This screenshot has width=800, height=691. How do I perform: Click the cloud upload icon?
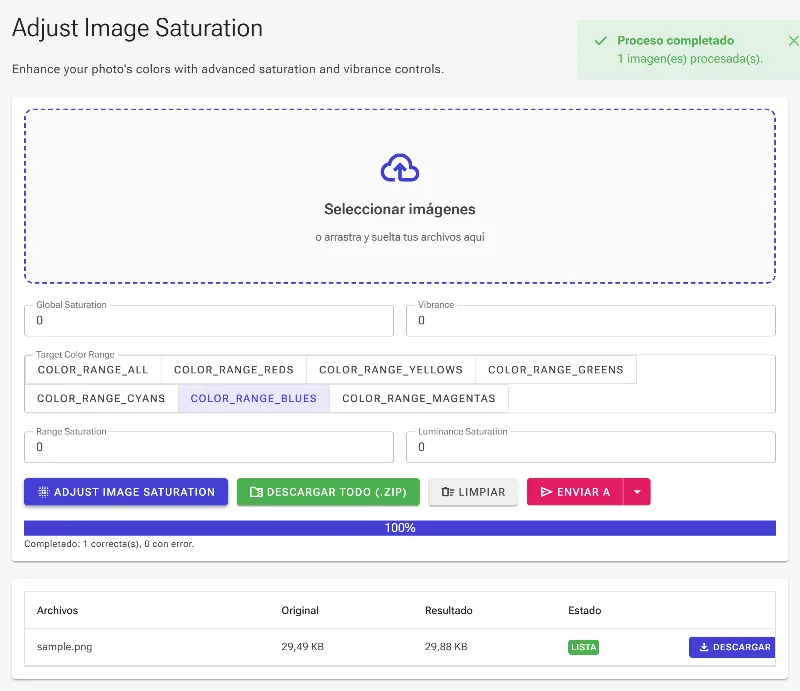(399, 168)
